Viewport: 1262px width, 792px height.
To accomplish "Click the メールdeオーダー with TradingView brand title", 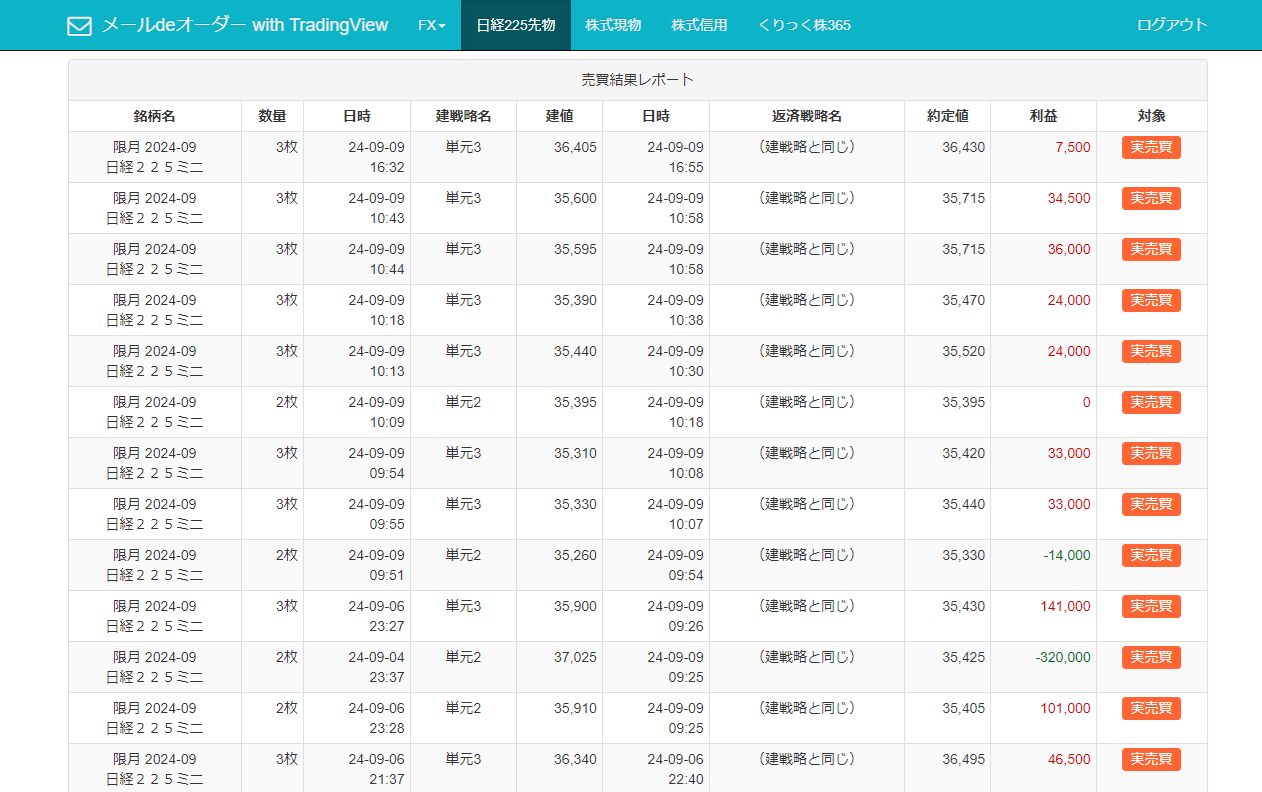I will tap(245, 25).
